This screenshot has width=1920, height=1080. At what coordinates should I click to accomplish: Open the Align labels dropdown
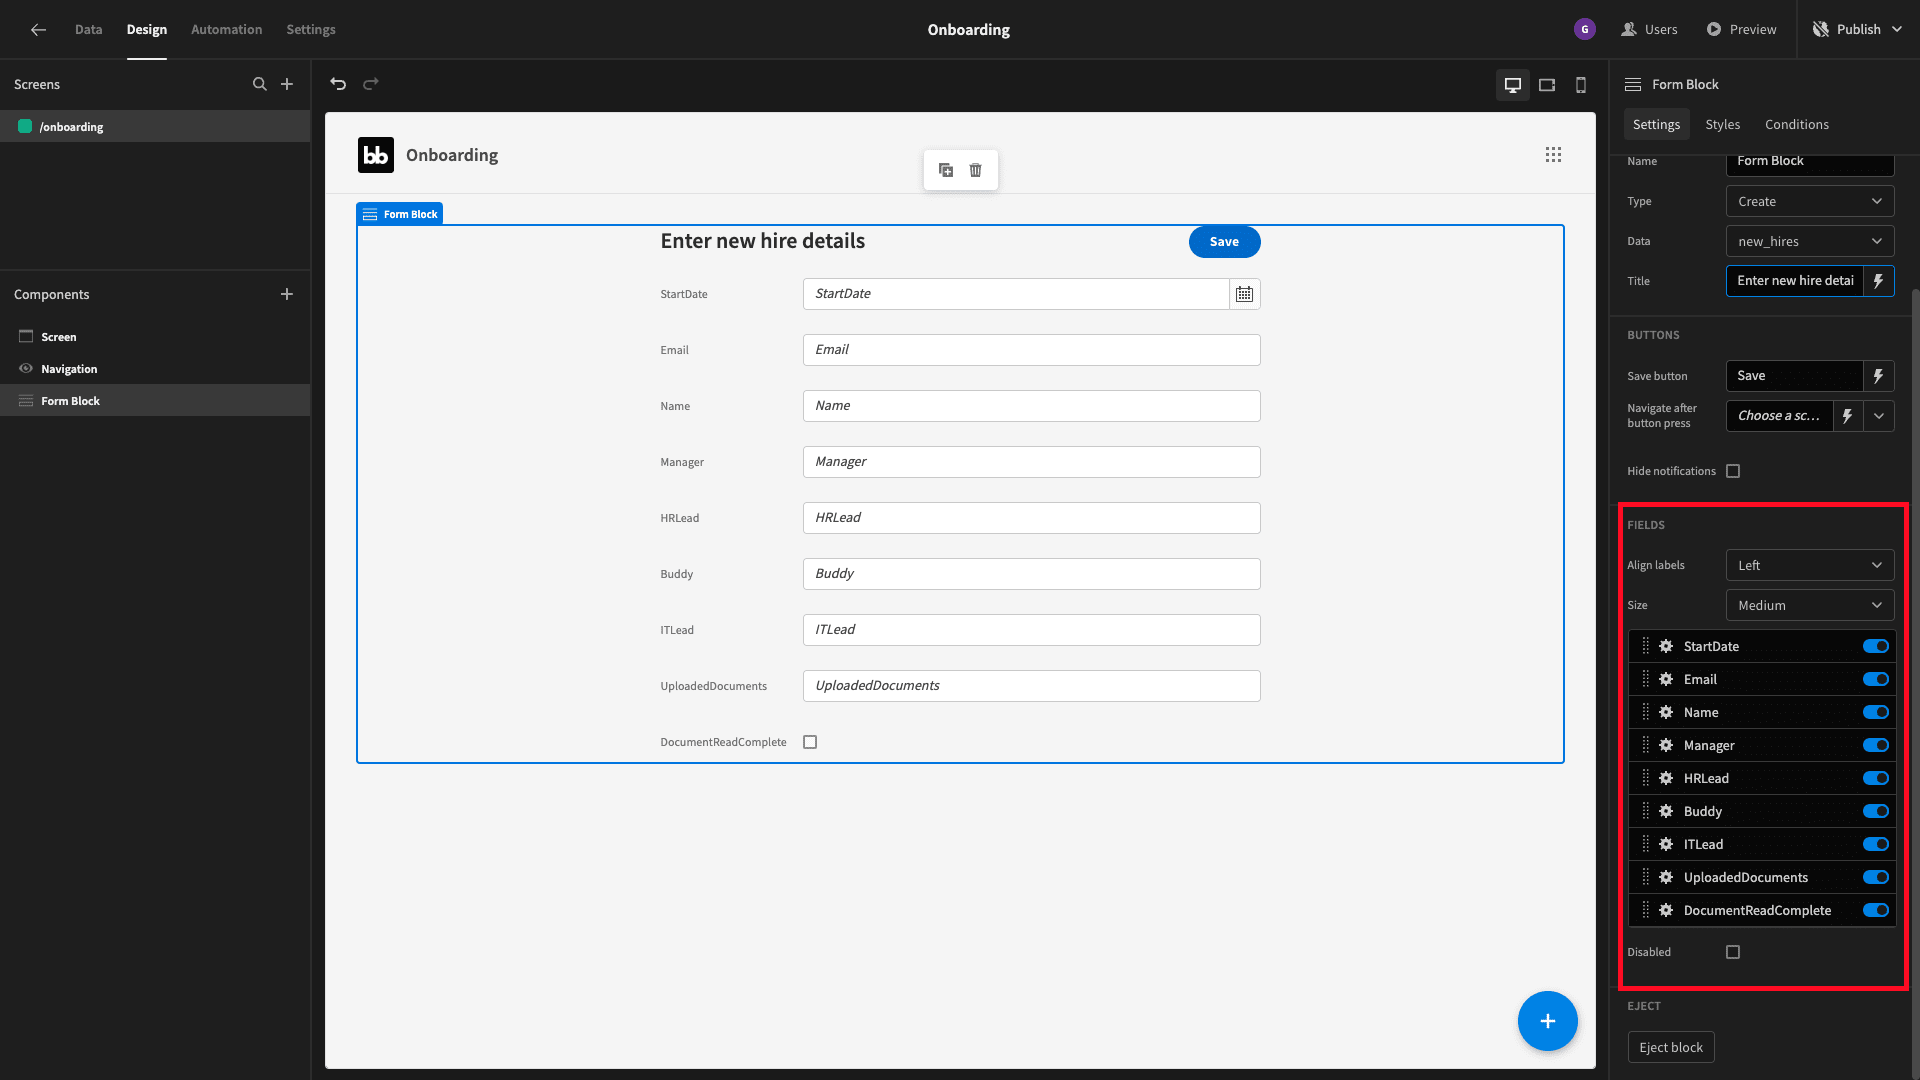(1810, 565)
